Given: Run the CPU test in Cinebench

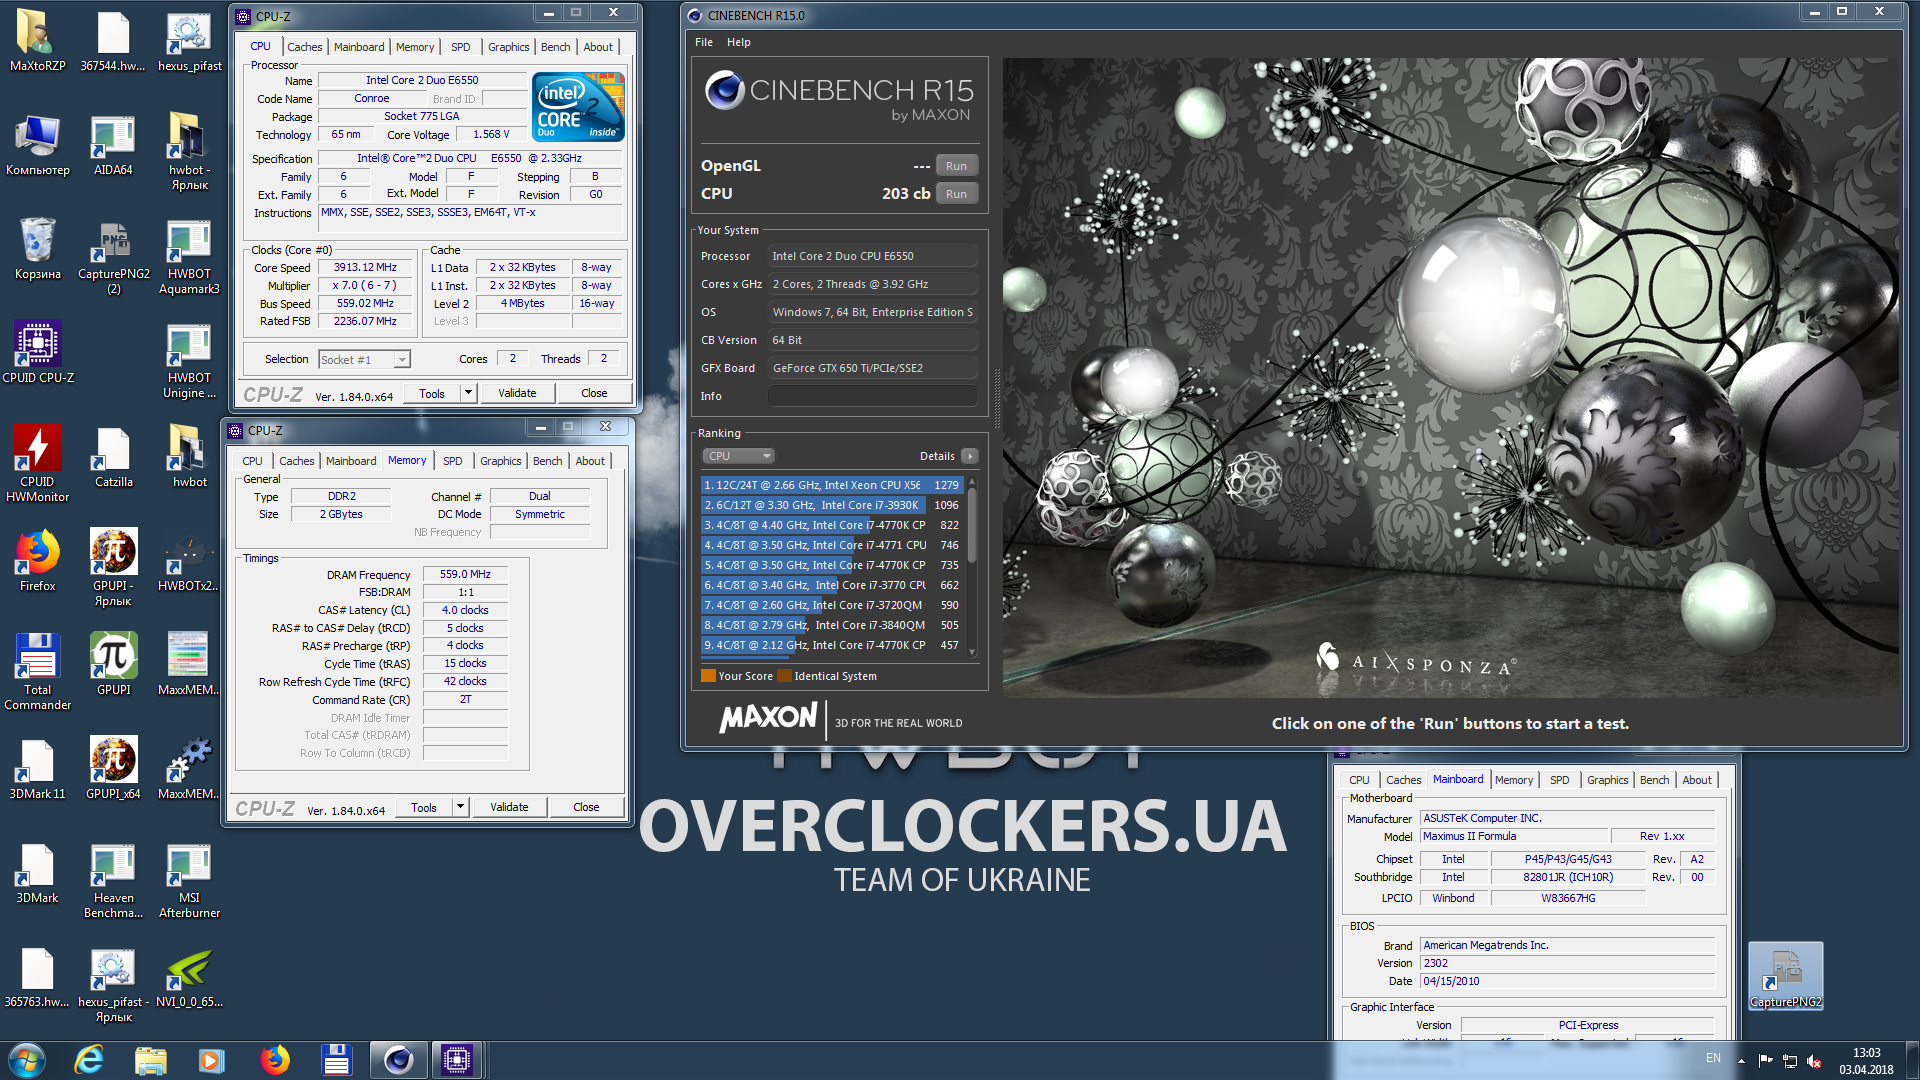Looking at the screenshot, I should 956,194.
